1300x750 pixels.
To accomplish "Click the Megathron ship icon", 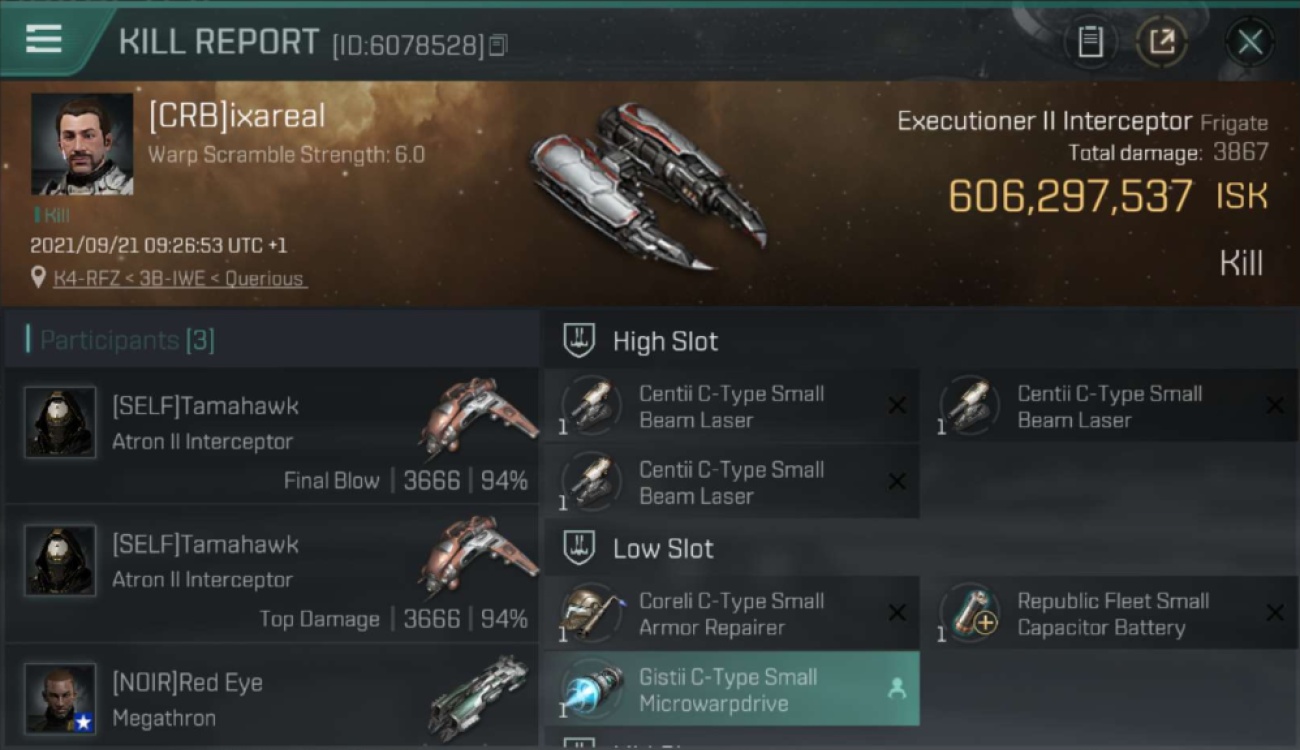I will pos(478,697).
